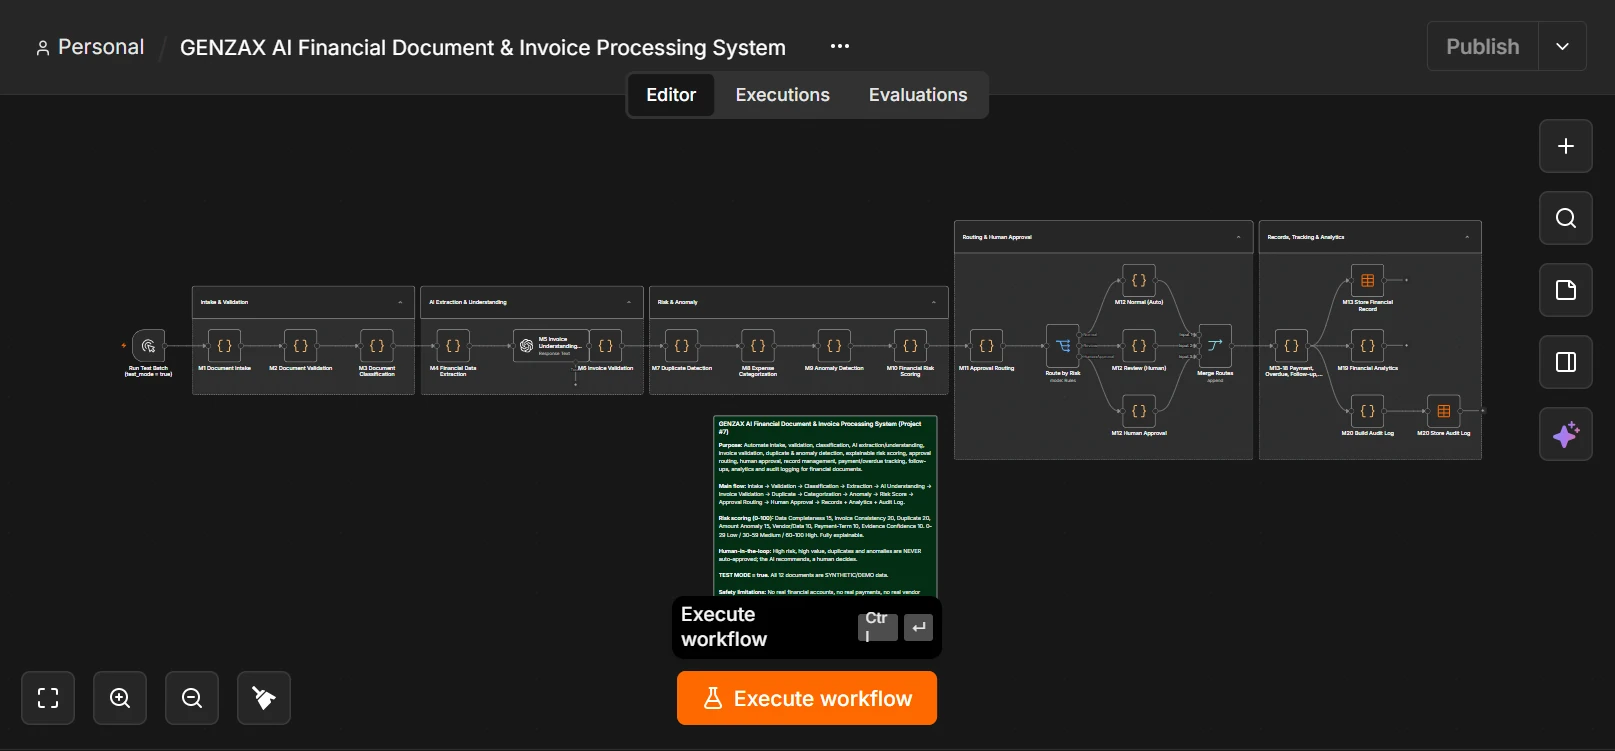This screenshot has width=1615, height=751.
Task: Select the M12 Normal (Auto) node
Action: click(x=1139, y=281)
